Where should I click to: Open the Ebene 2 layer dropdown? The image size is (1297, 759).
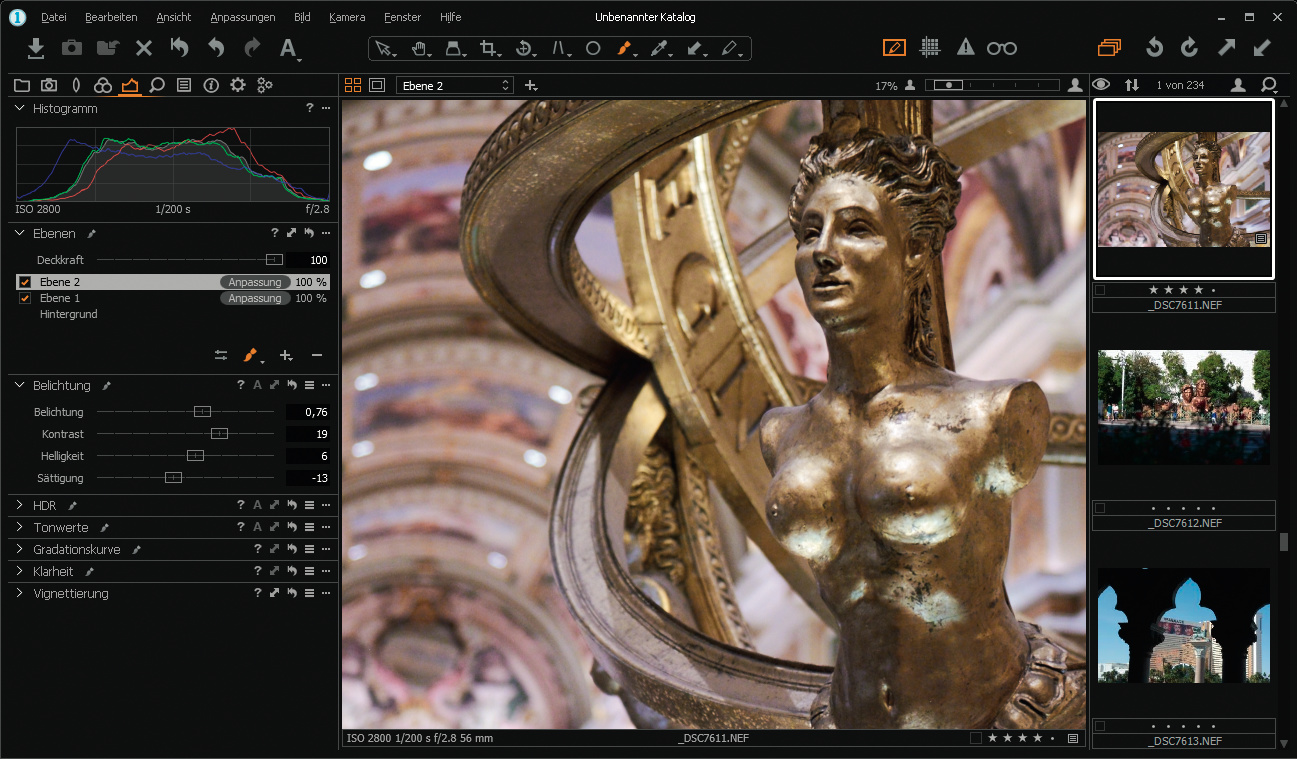[454, 86]
